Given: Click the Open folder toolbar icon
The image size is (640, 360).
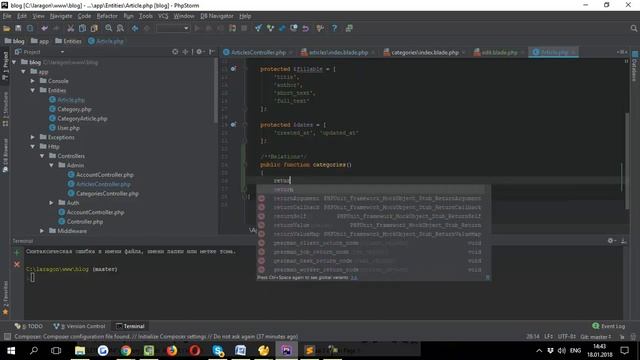Looking at the screenshot, I should pyautogui.click(x=7, y=28).
